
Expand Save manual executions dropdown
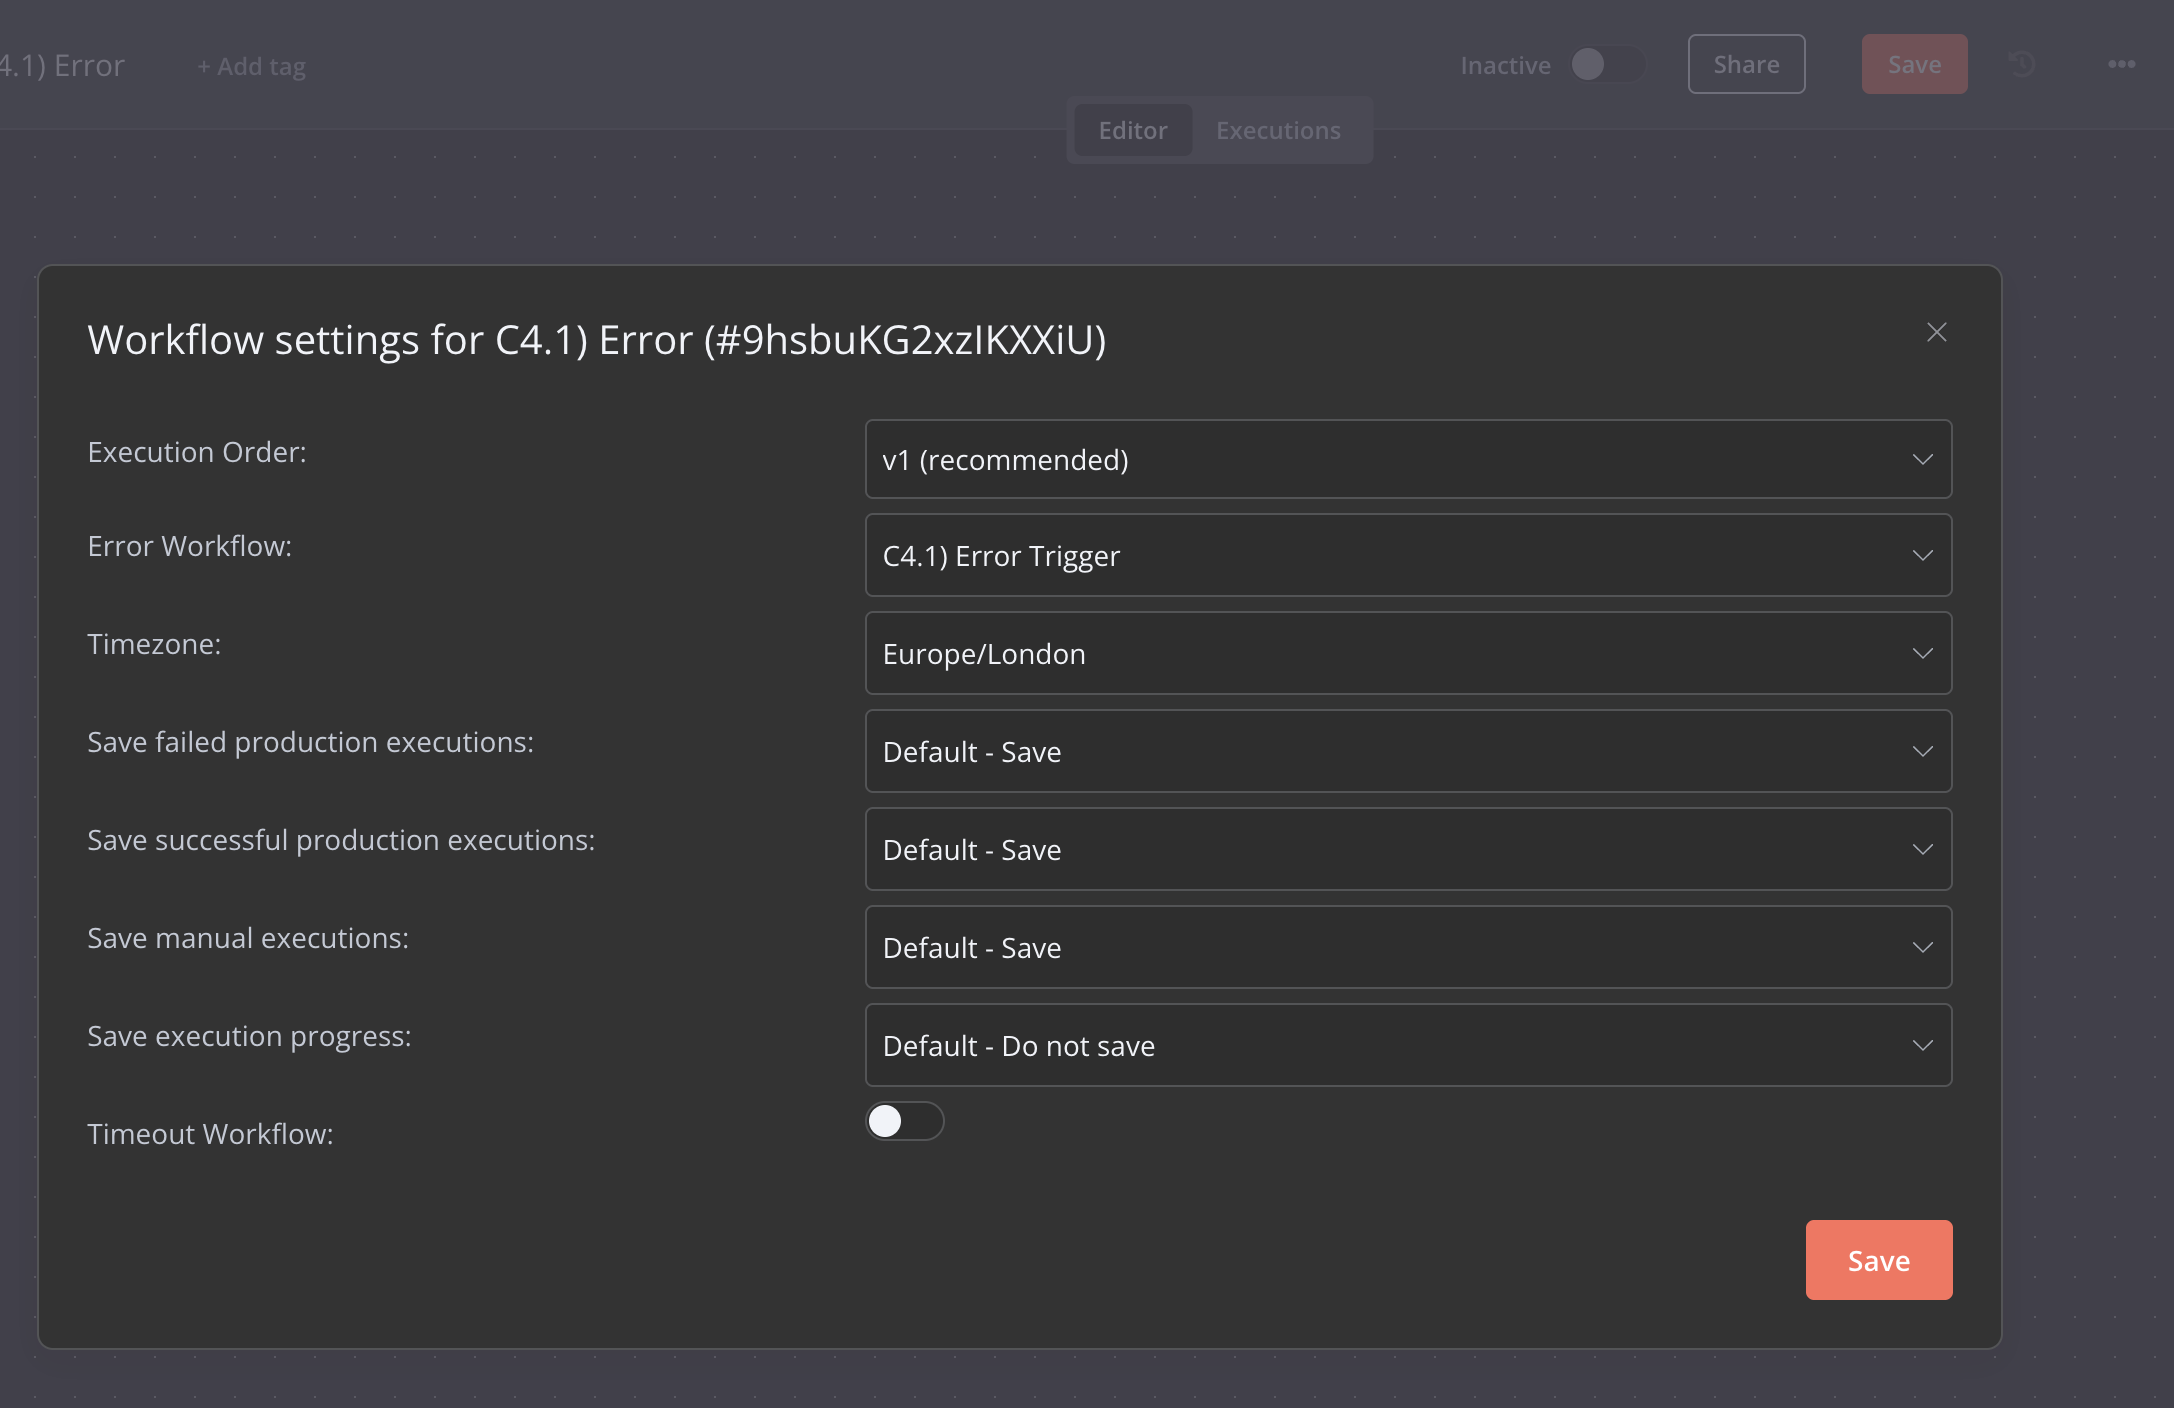[x=1408, y=947]
